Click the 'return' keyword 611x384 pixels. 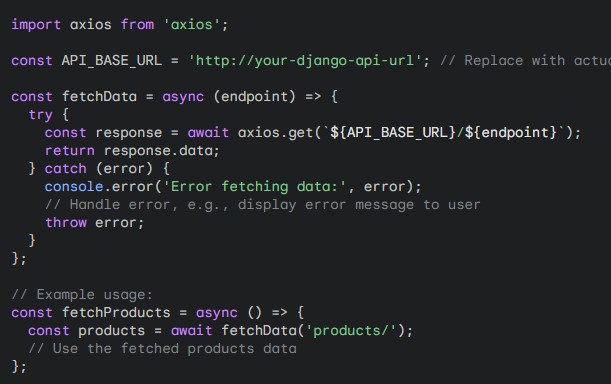(x=70, y=151)
